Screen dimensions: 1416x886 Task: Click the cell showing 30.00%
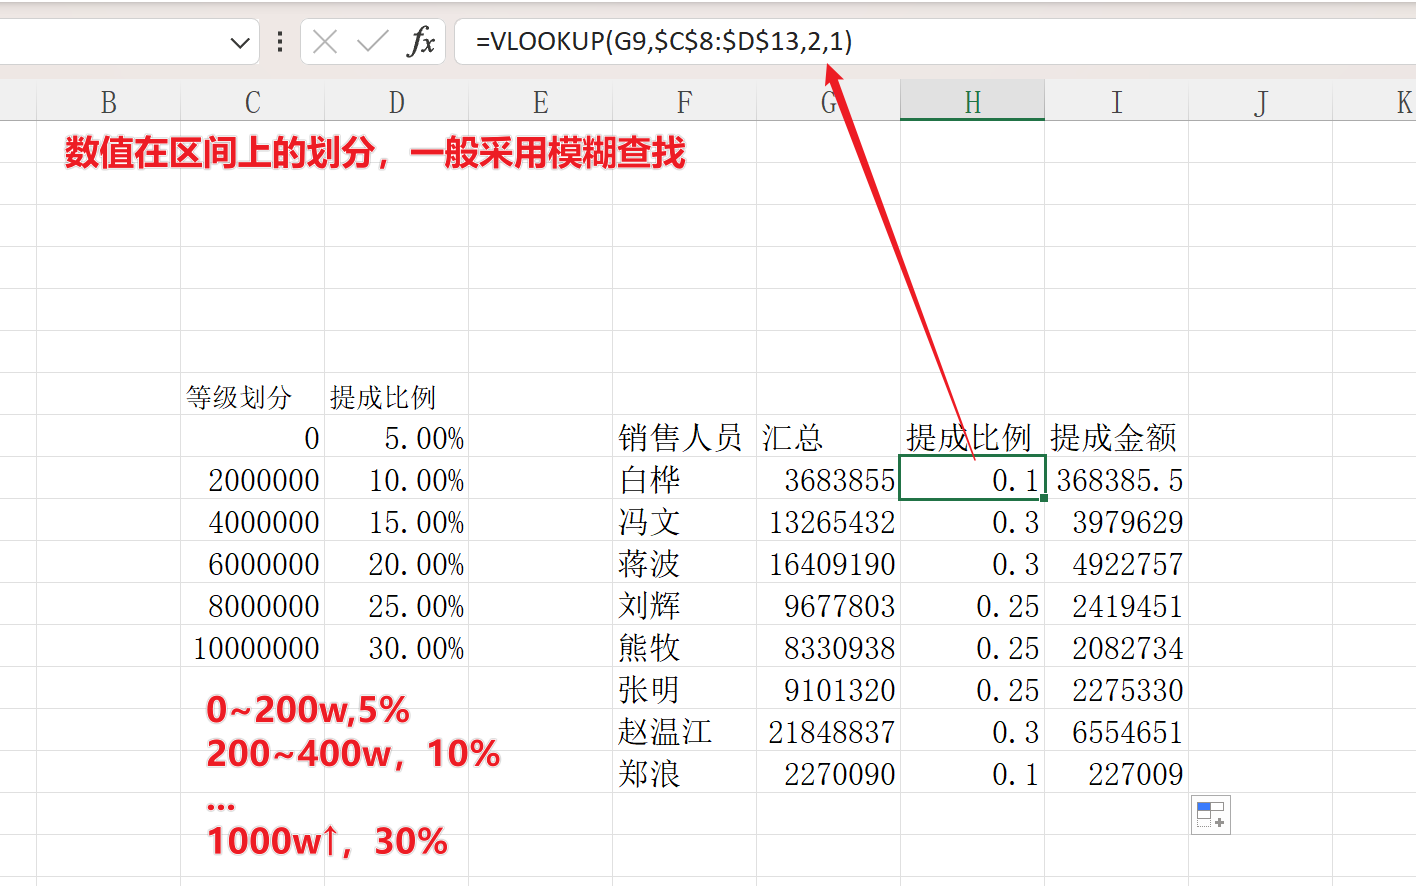(396, 648)
